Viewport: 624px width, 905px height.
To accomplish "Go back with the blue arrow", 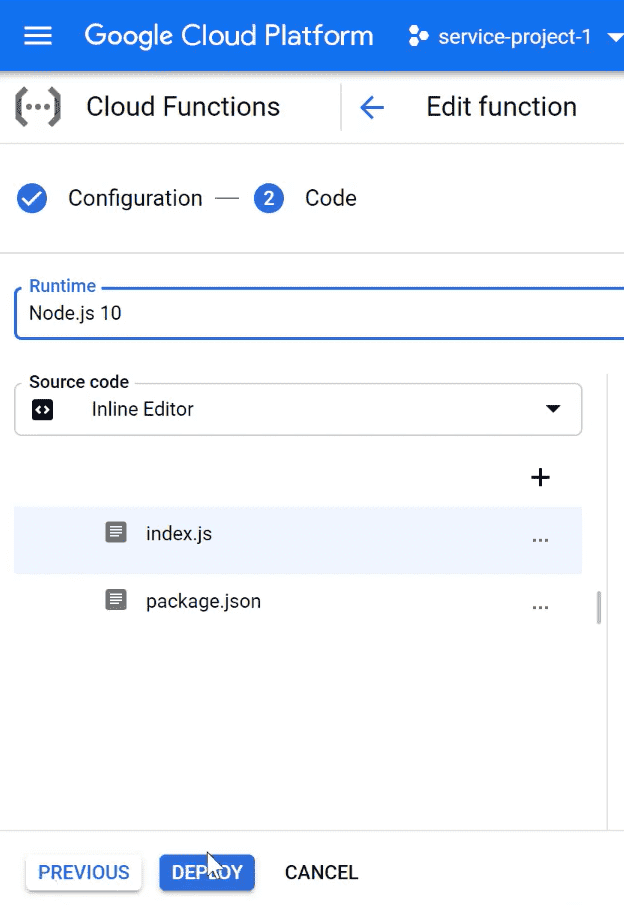I will [372, 107].
